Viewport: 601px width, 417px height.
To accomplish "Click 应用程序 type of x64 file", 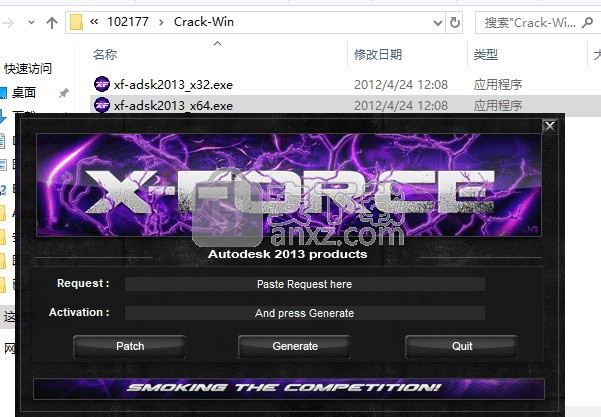I will click(x=498, y=105).
